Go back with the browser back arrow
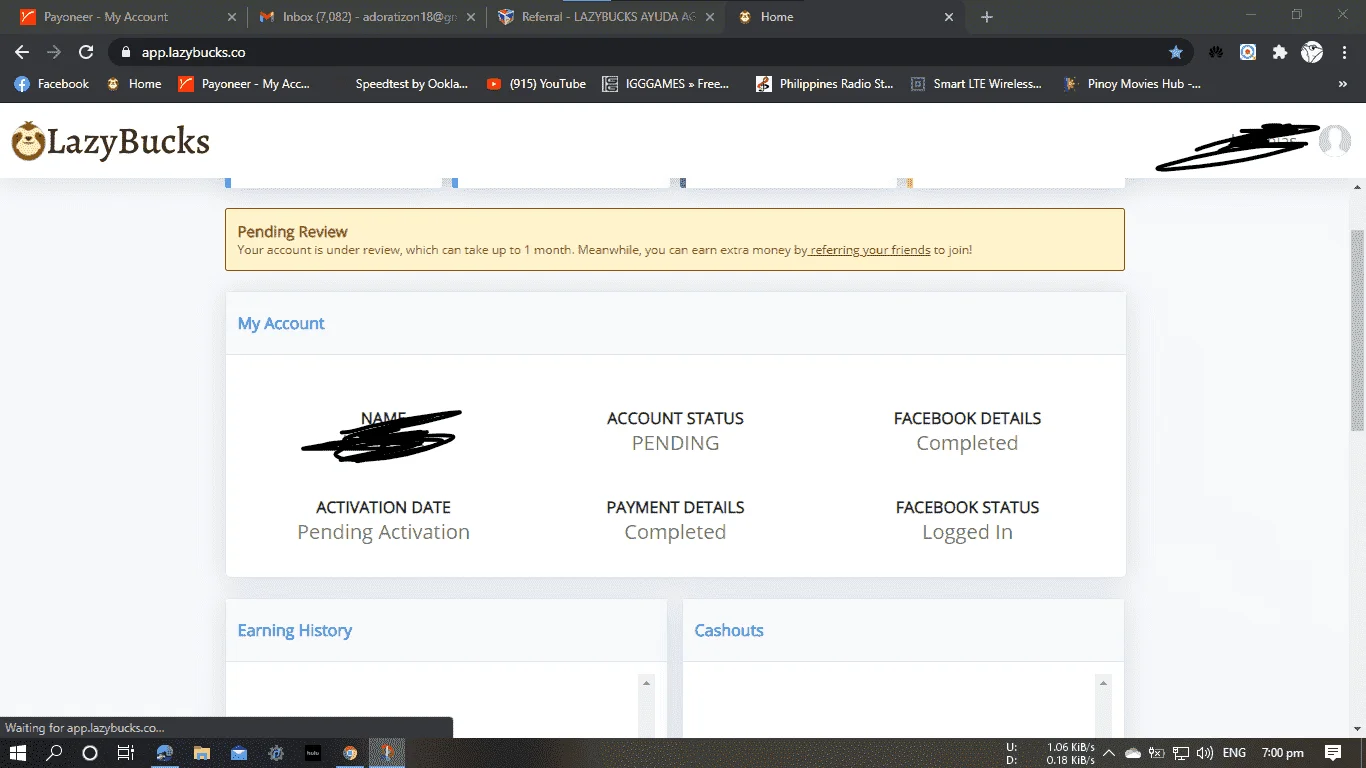Viewport: 1366px width, 768px height. coord(22,52)
